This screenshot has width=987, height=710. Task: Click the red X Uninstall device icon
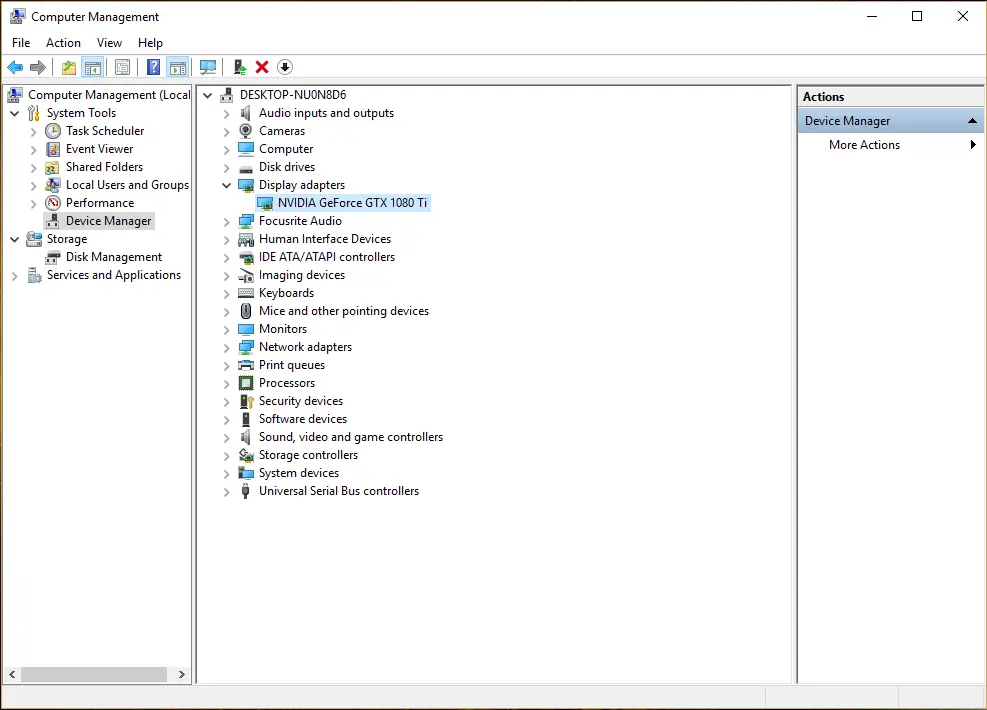click(262, 67)
